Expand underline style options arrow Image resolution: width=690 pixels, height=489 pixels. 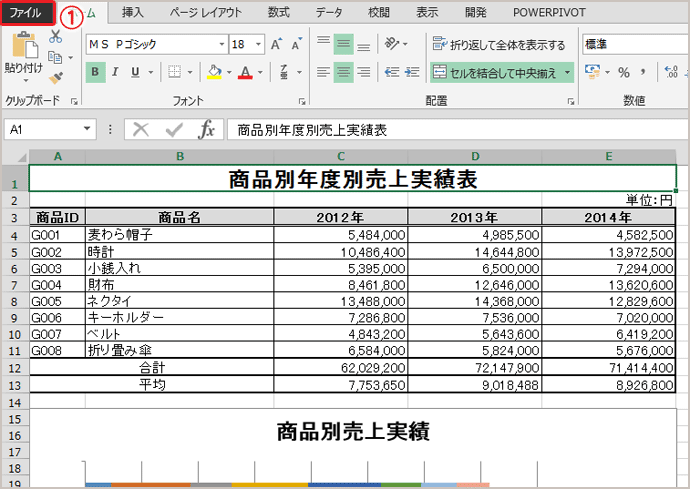click(x=150, y=72)
